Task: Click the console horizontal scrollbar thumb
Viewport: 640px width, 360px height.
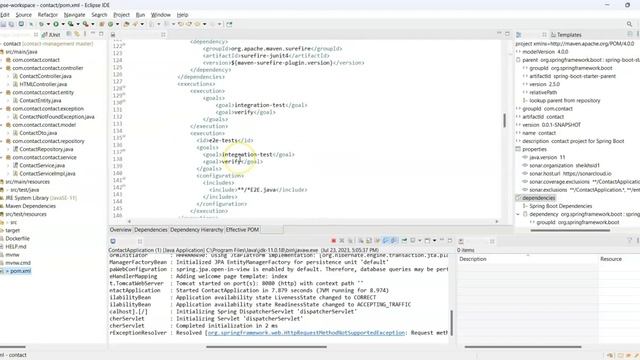Action: click(266, 347)
